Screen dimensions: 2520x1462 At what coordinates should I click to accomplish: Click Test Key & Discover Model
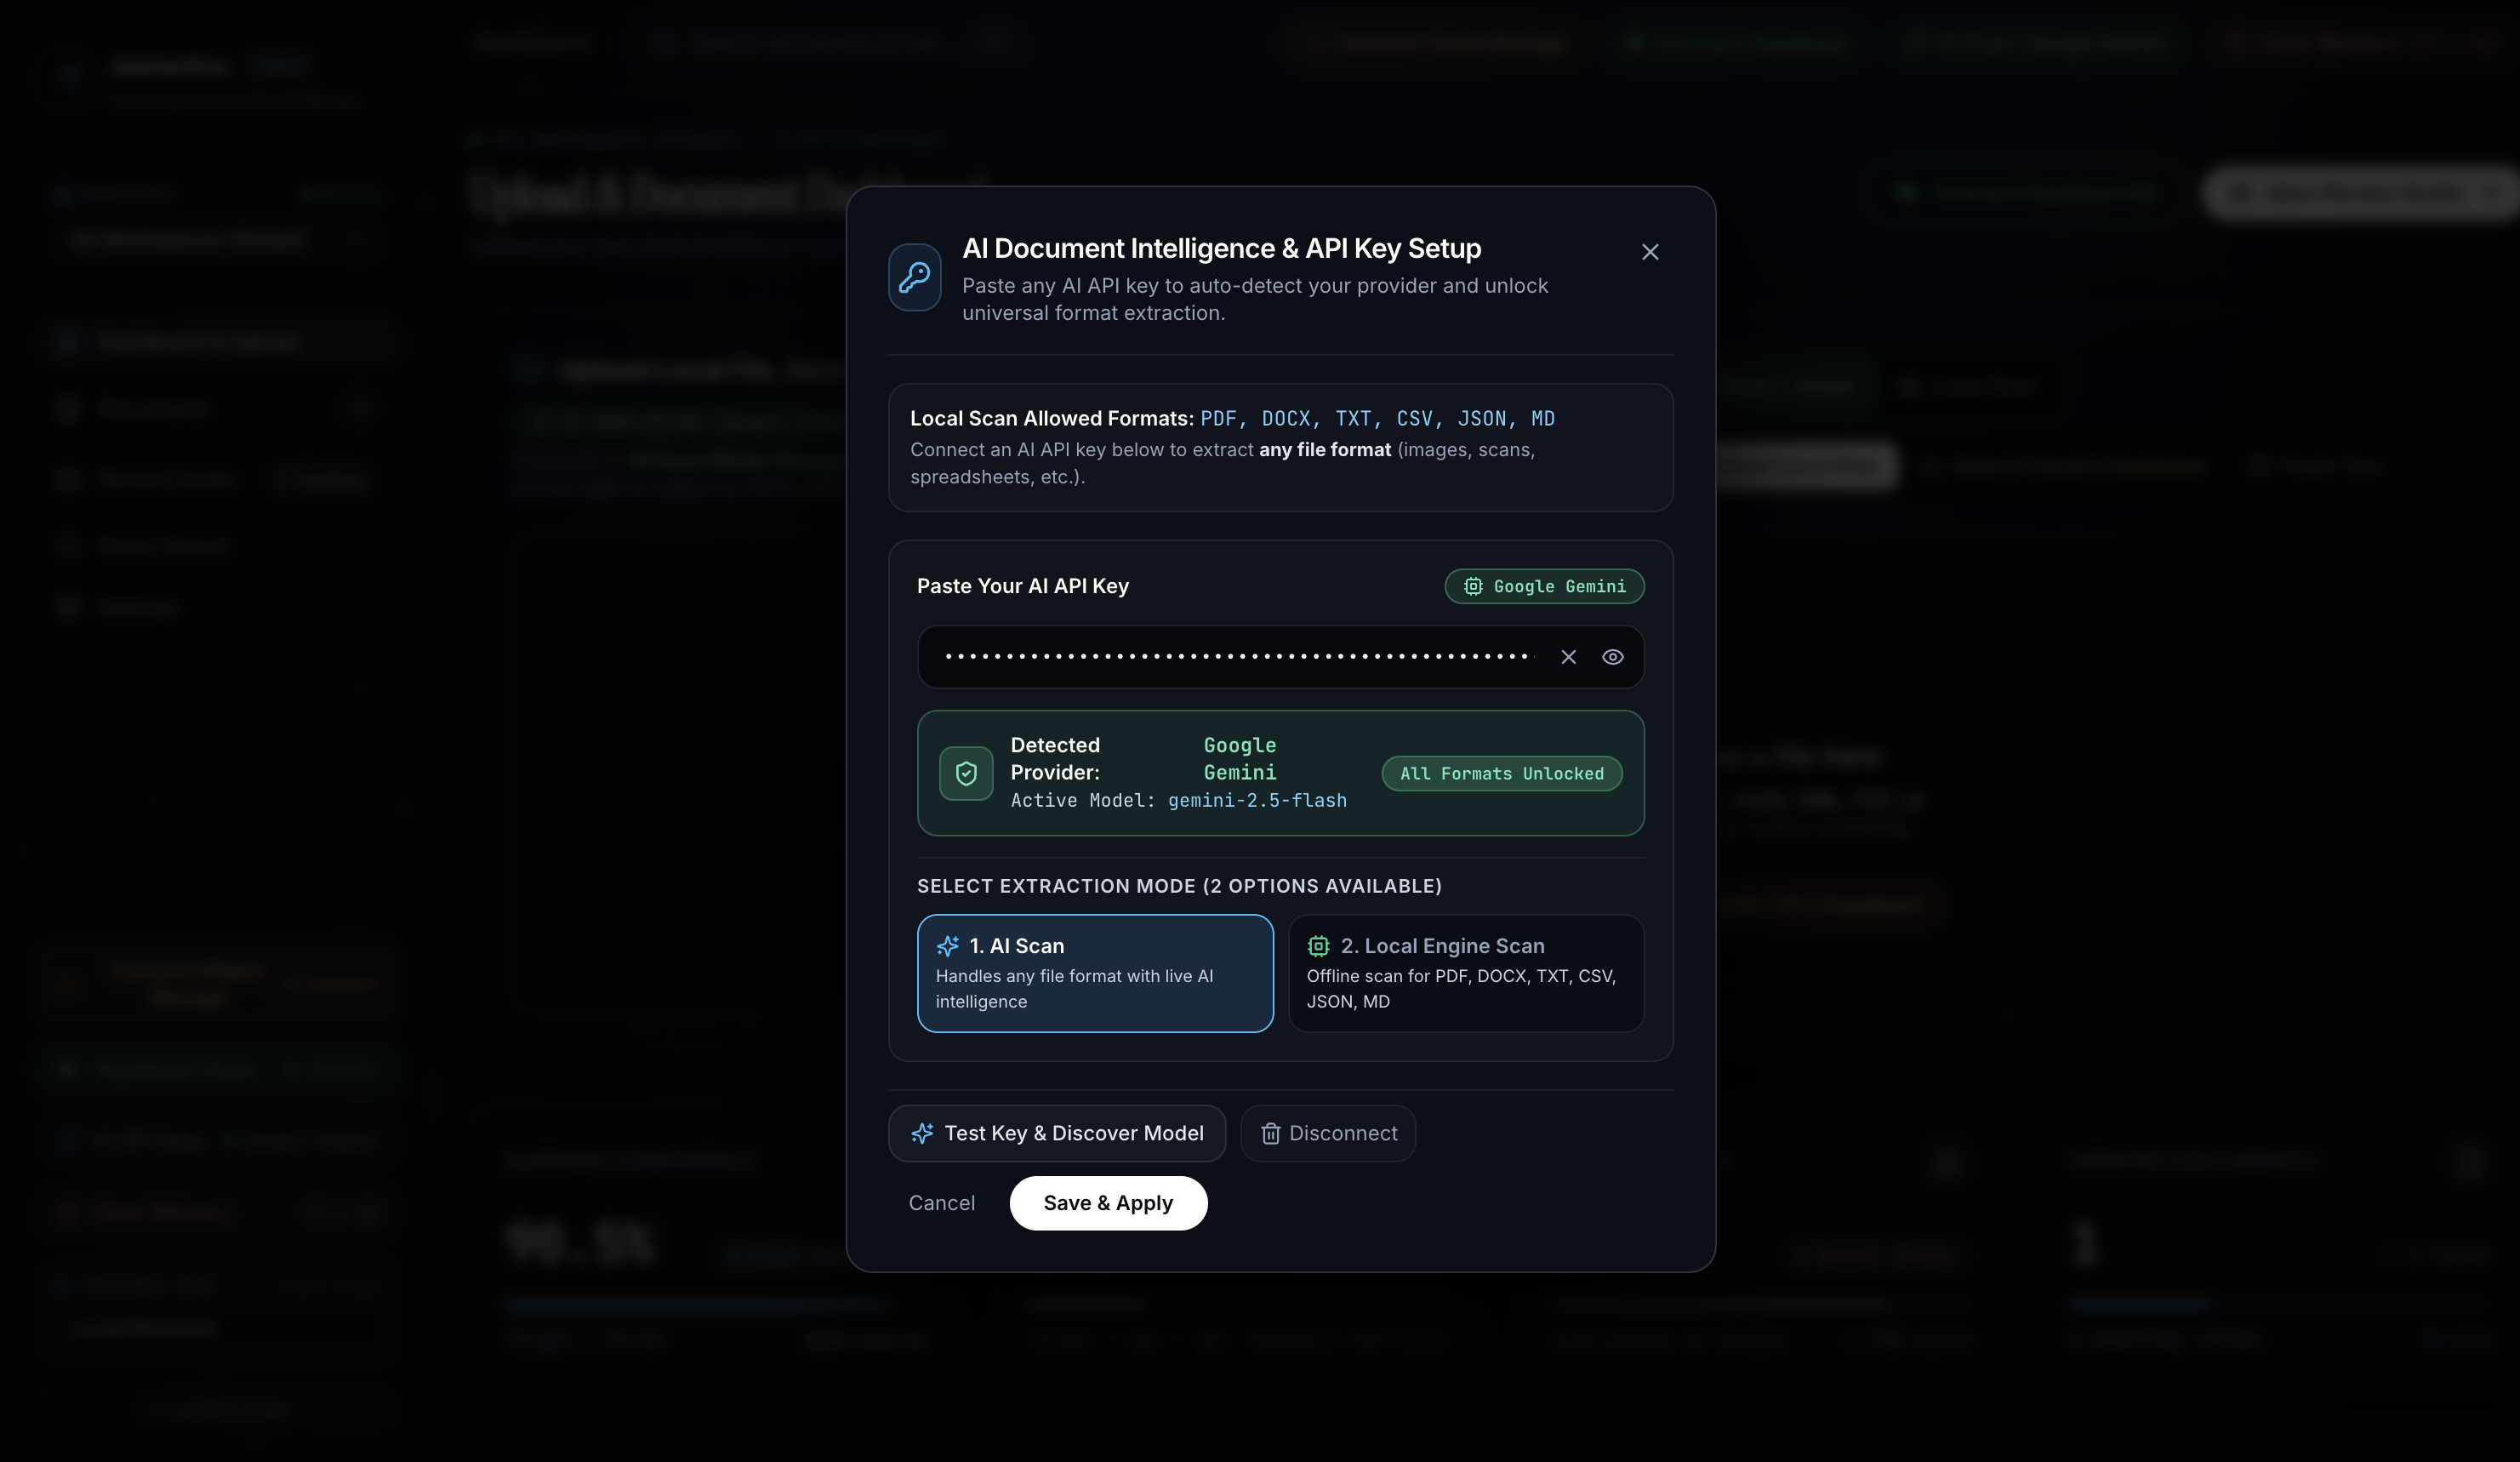tap(1057, 1133)
